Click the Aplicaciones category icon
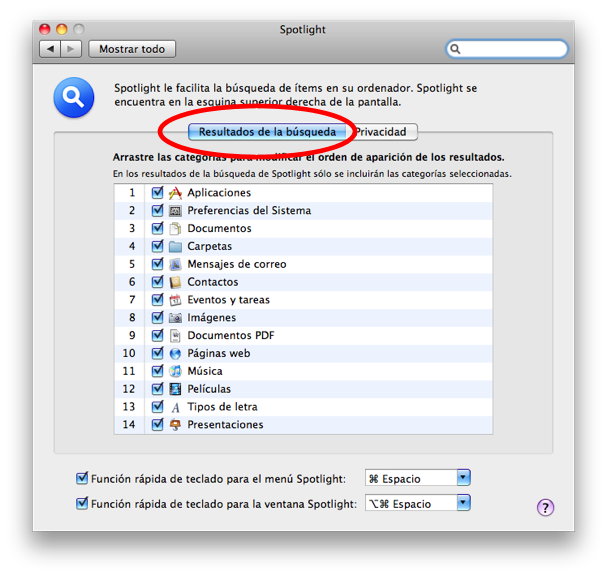607x576 pixels. tap(175, 193)
